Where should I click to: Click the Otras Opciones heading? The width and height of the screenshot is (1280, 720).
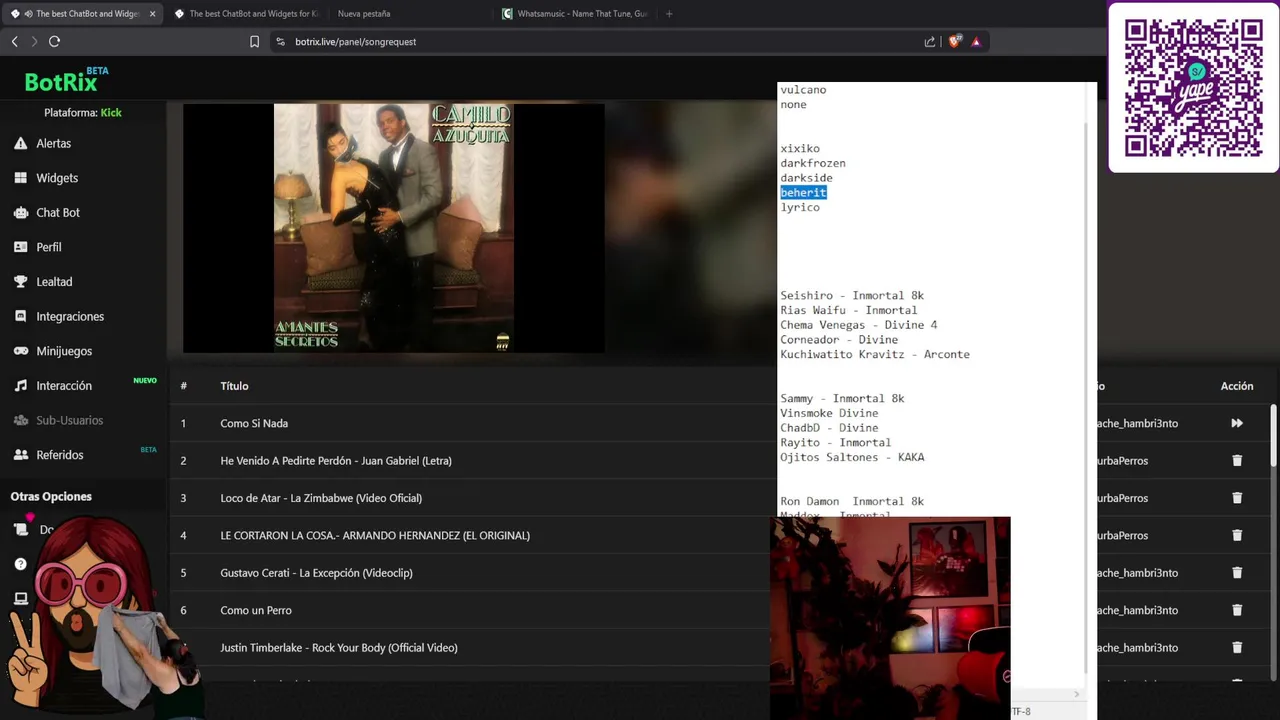[x=51, y=497]
